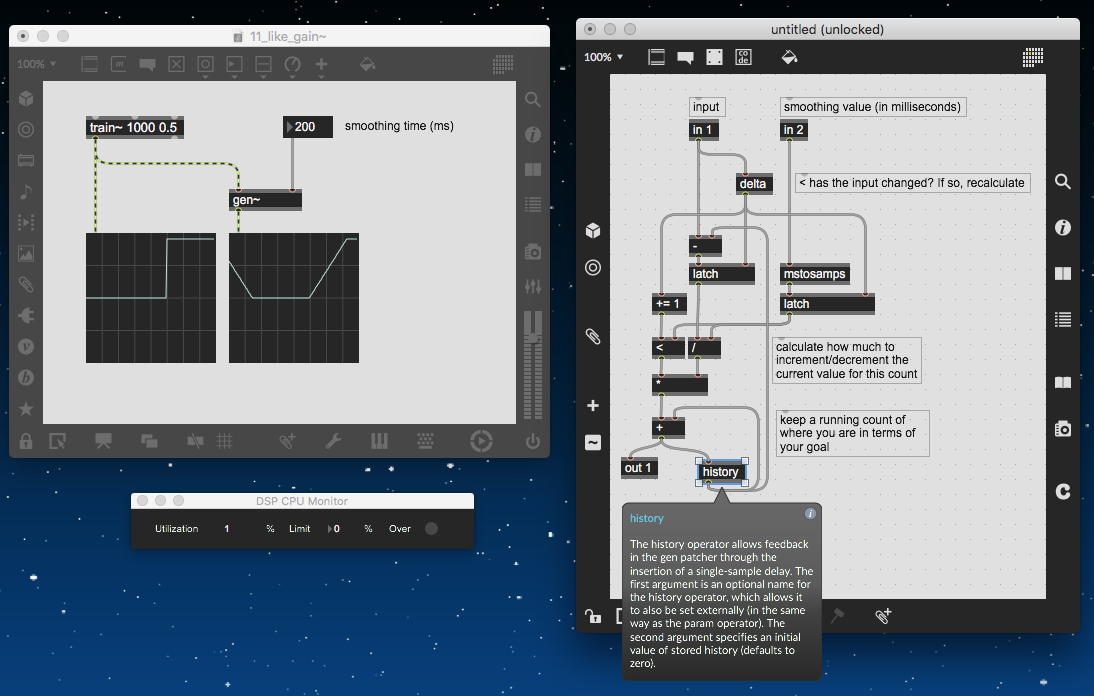Click the plug-in icon in 11_like_gain~ left sidebar
Viewport: 1094px width, 696px height.
click(26, 316)
